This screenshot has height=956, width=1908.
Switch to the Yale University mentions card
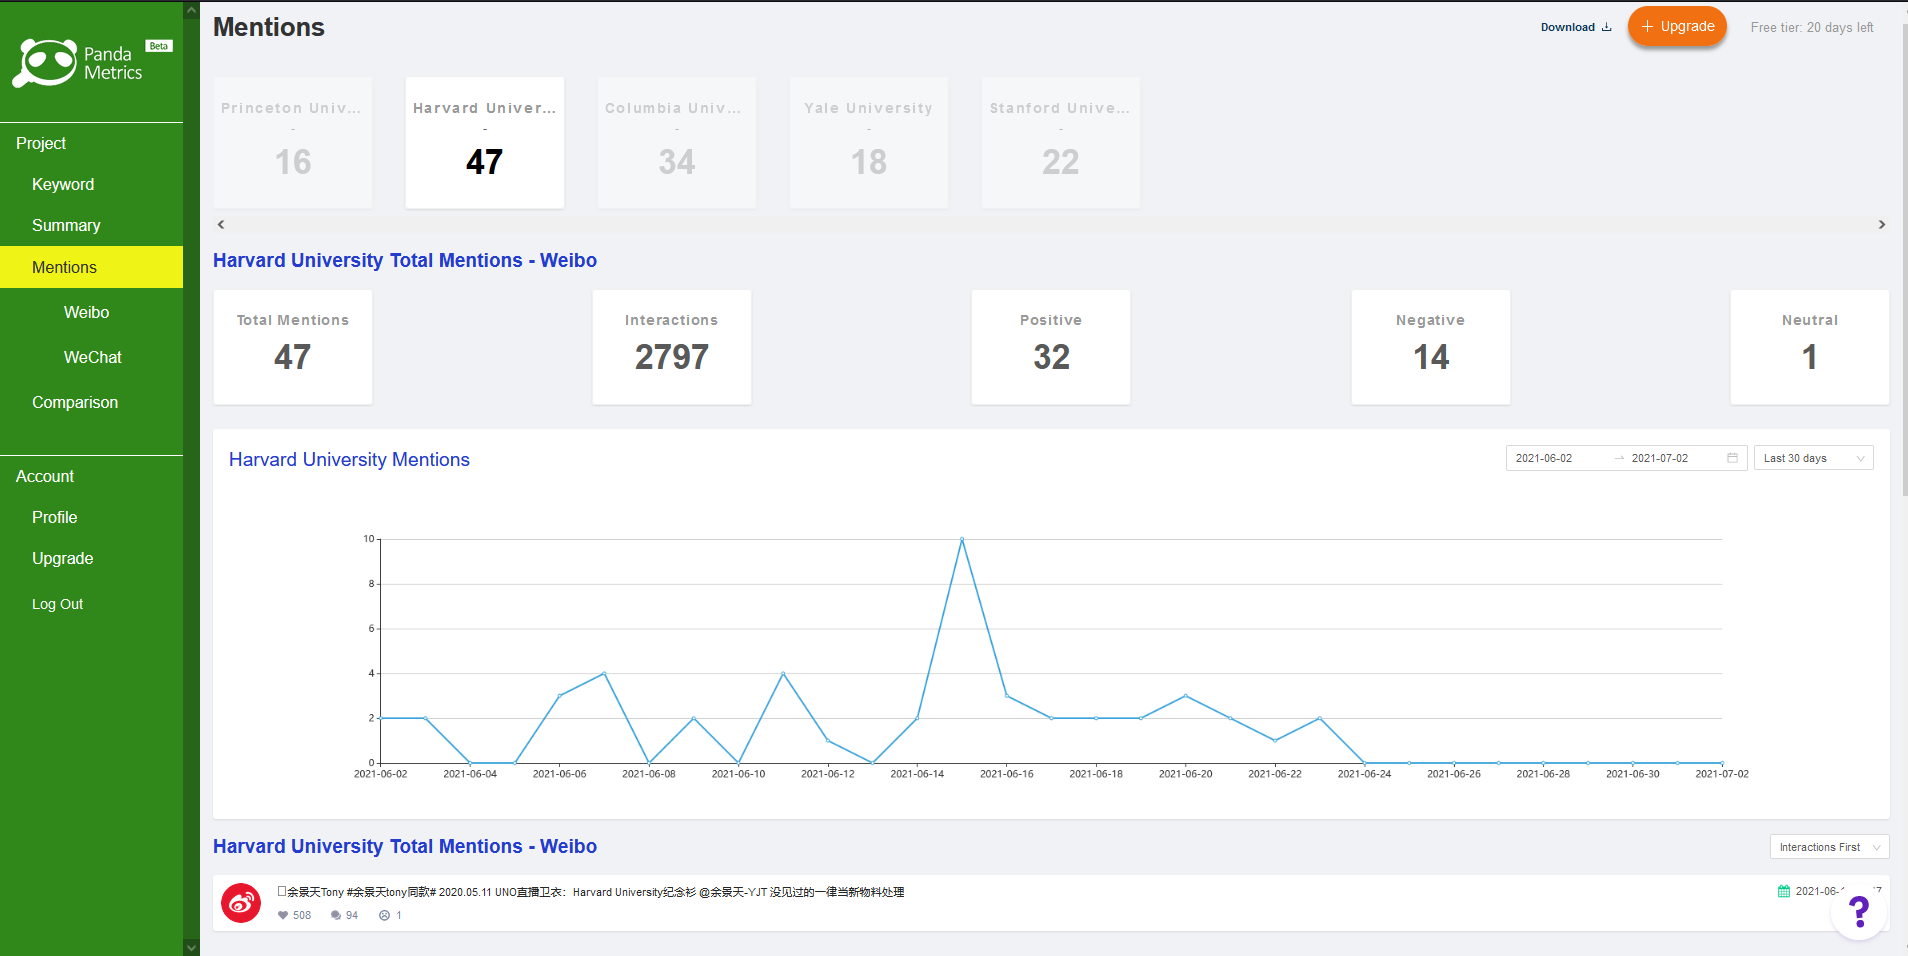tap(867, 142)
